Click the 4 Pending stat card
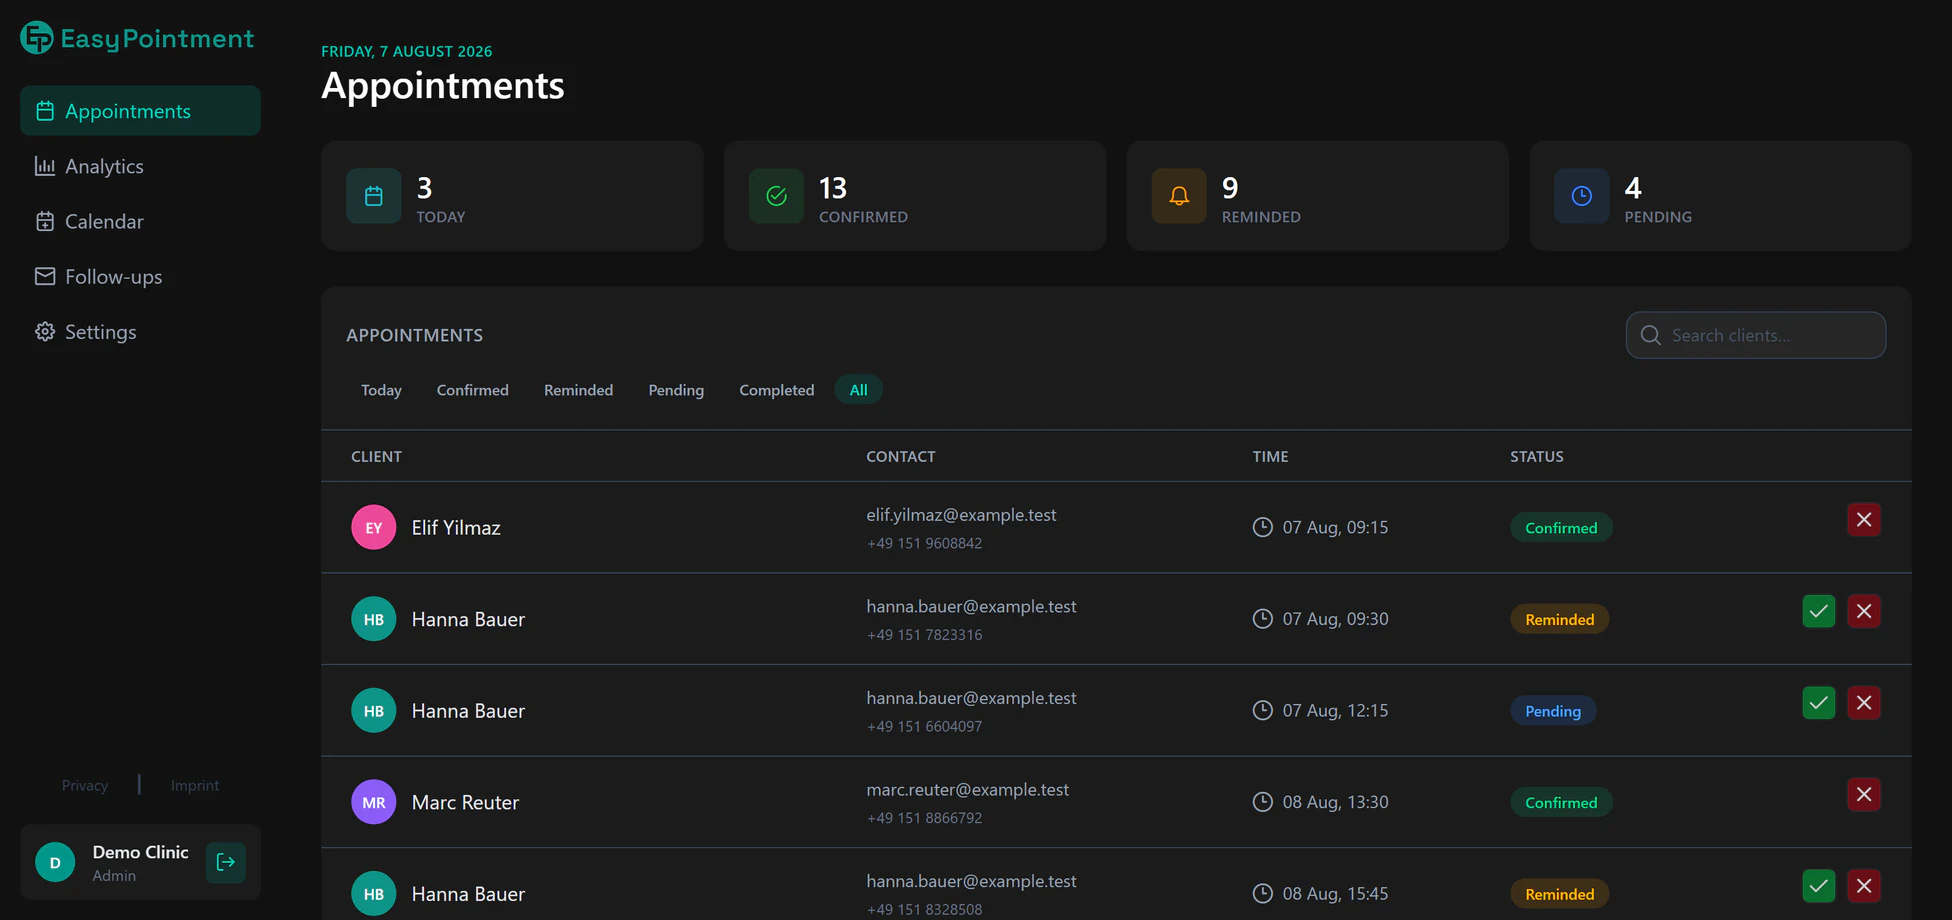Screen dimensions: 1952x920 pos(1720,196)
